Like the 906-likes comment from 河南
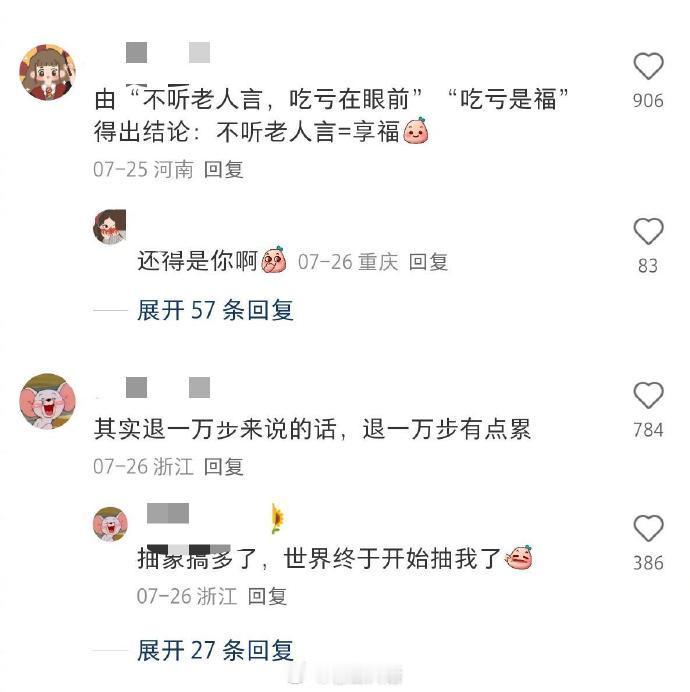The image size is (690, 692). (x=648, y=67)
